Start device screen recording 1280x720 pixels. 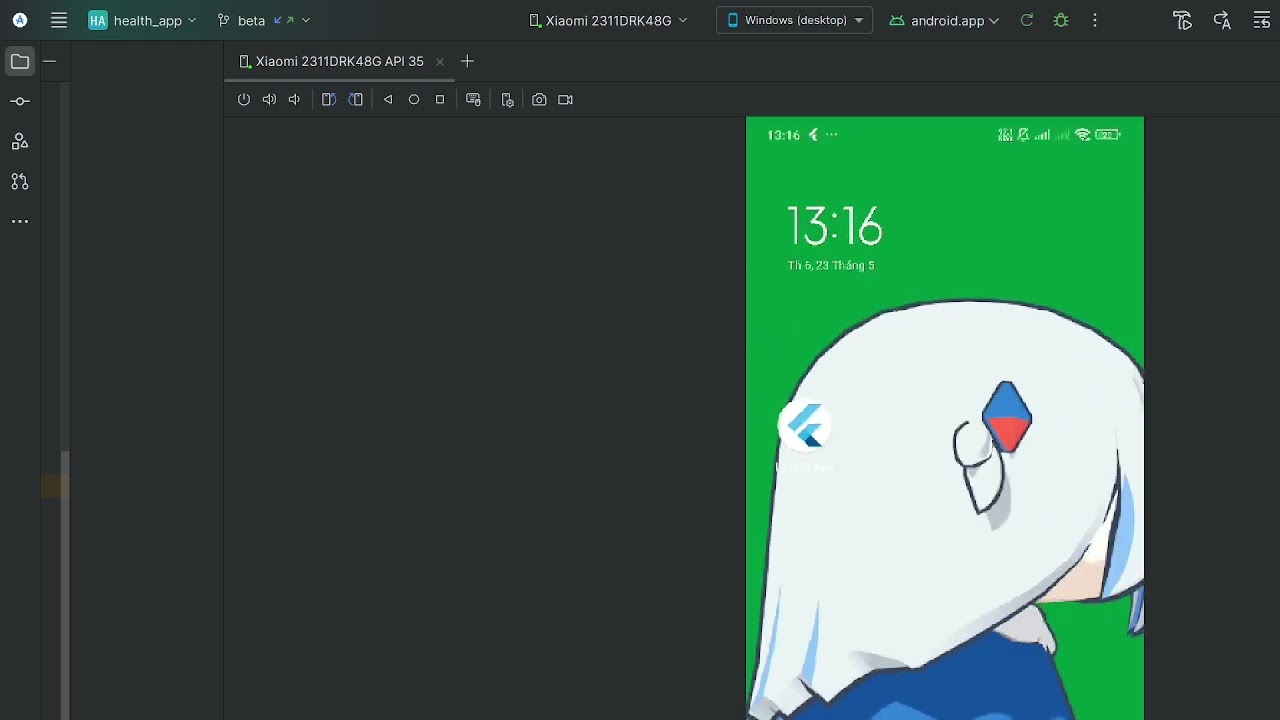pyautogui.click(x=565, y=99)
